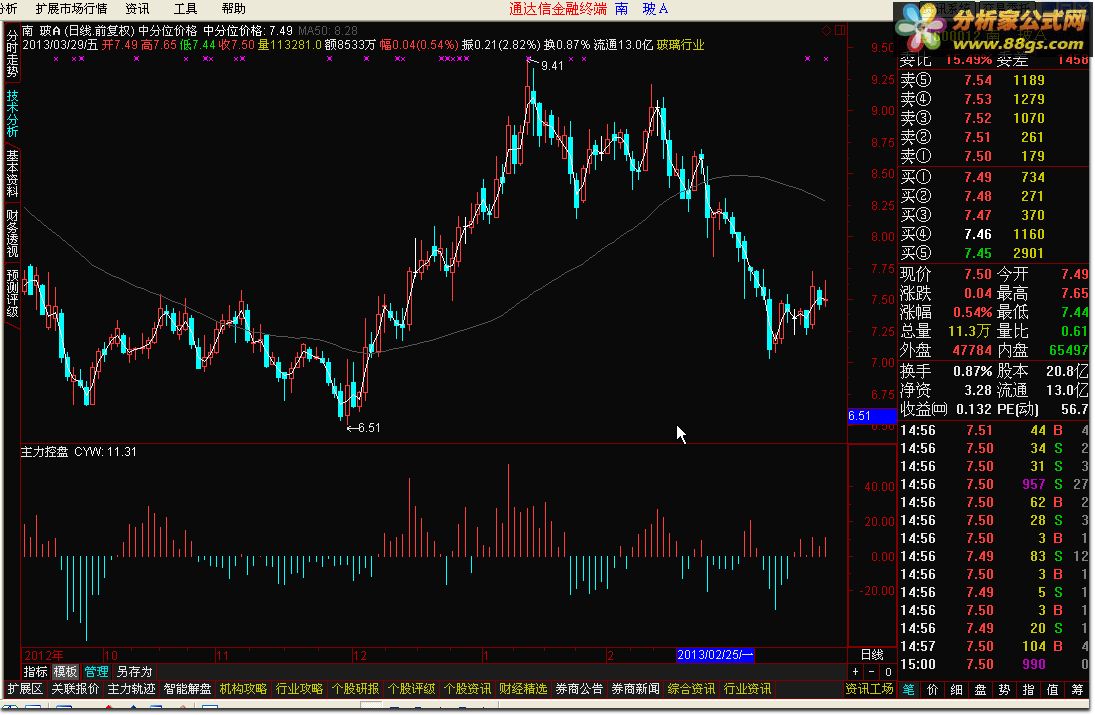Open the 个股资讯 tab
The height and width of the screenshot is (715, 1095).
pyautogui.click(x=466, y=689)
